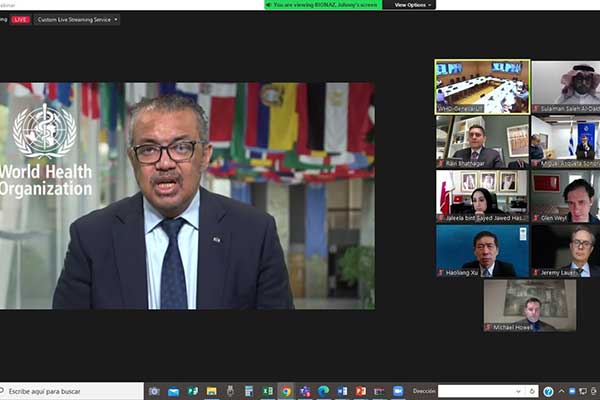Click muted mic icon beside Michael Howell
600x400 pixels.
tap(488, 327)
